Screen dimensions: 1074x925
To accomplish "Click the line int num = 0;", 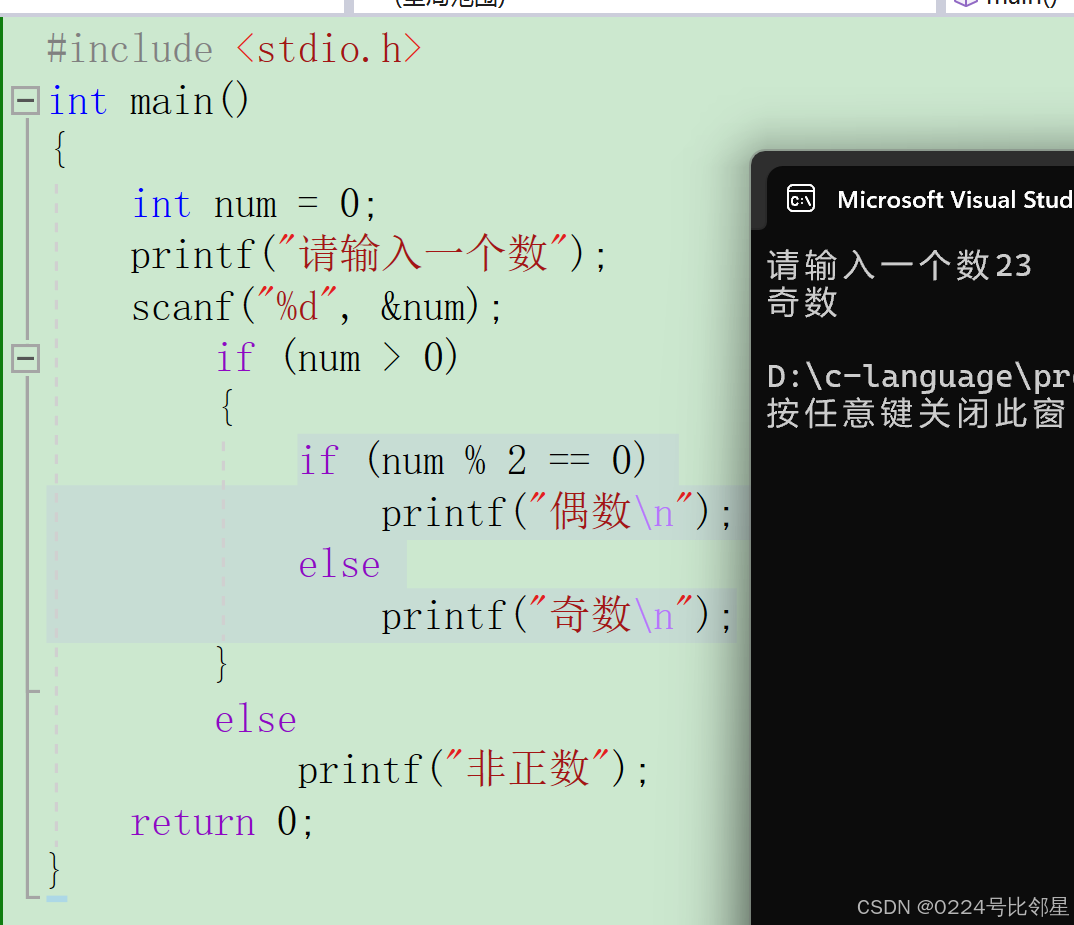I will [x=254, y=204].
